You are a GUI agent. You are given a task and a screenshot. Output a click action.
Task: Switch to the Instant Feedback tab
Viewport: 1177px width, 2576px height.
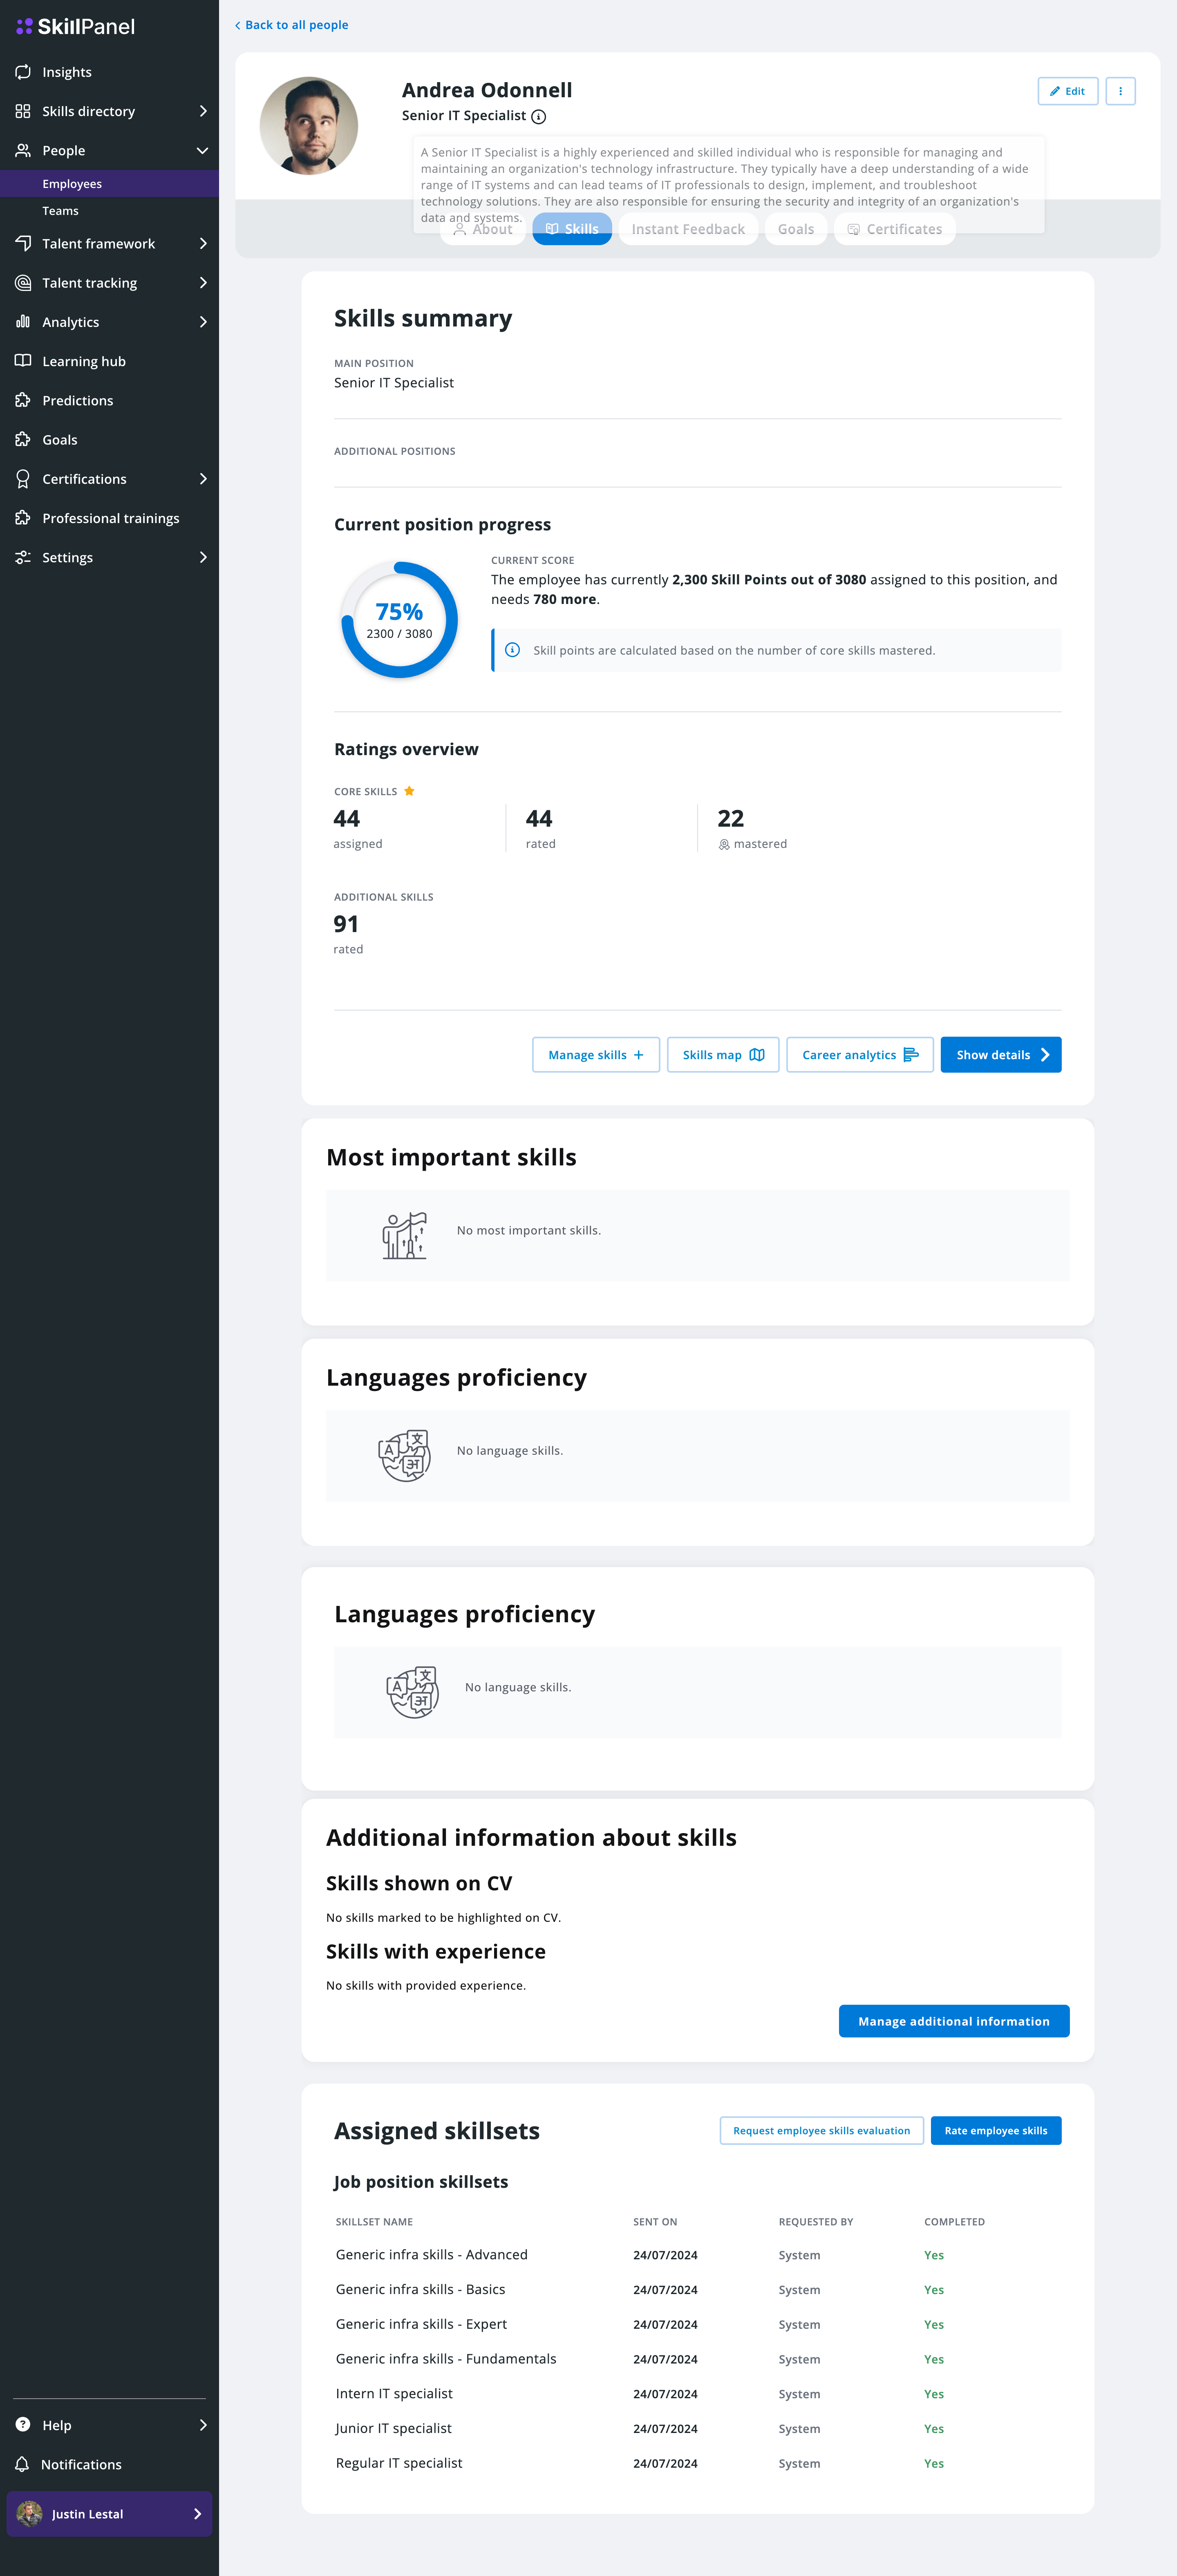[688, 229]
